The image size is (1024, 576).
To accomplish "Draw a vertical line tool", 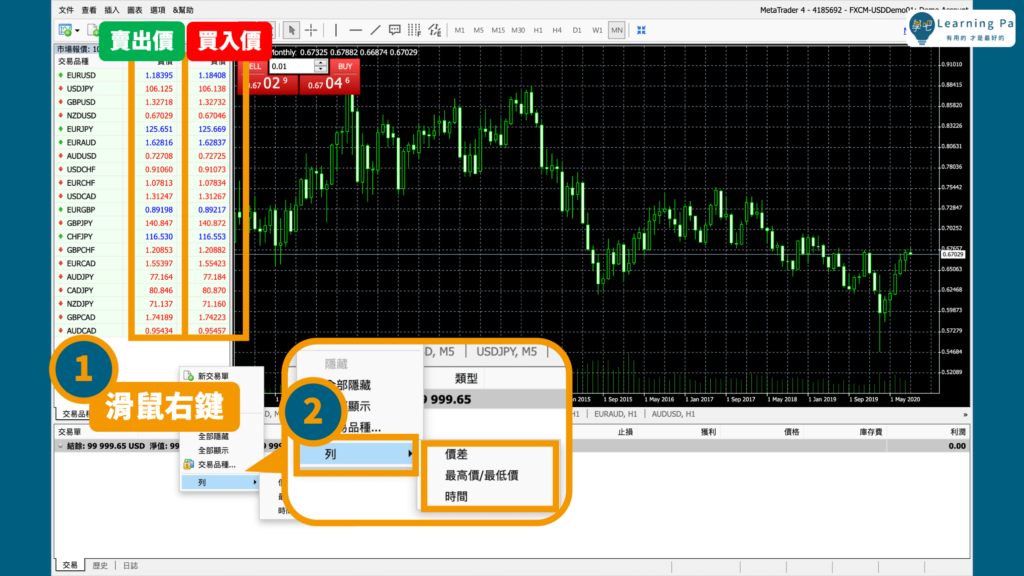I will [336, 30].
